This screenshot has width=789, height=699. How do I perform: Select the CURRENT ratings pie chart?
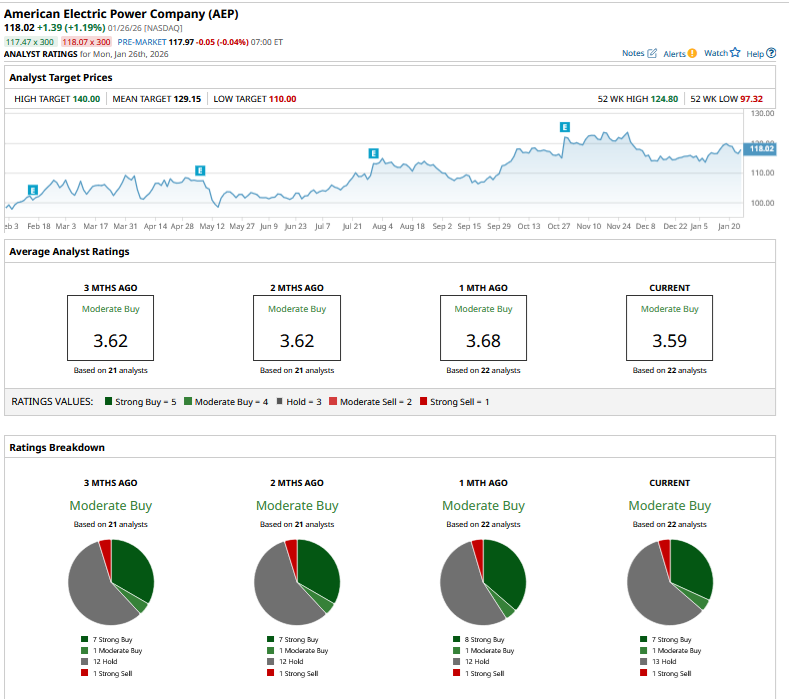669,582
